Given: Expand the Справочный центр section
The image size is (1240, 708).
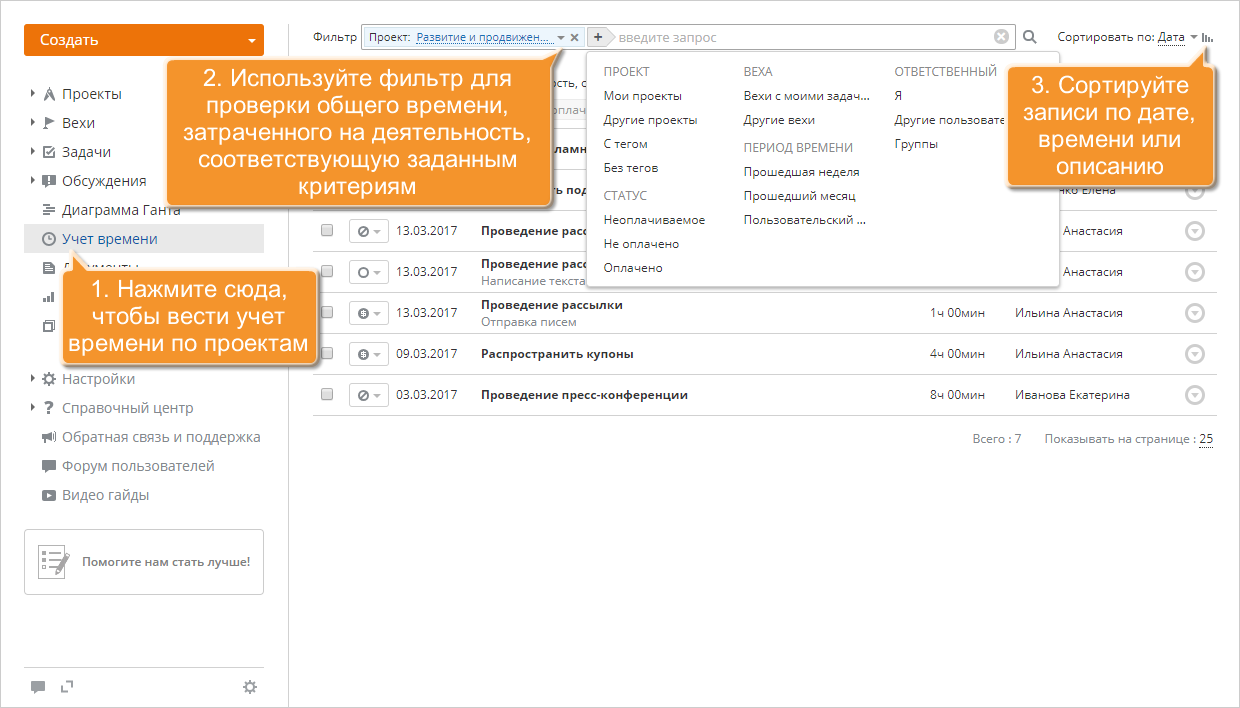Looking at the screenshot, I should [33, 408].
